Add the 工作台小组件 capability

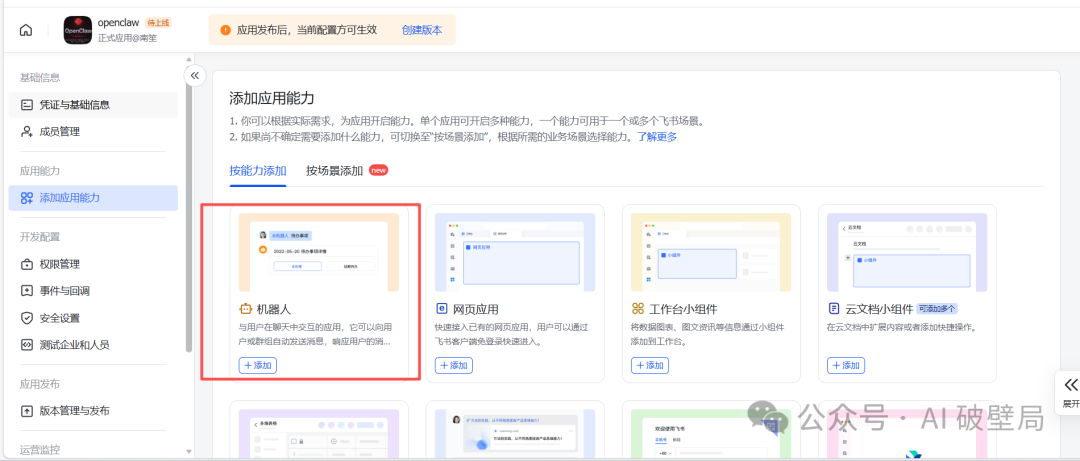[650, 365]
